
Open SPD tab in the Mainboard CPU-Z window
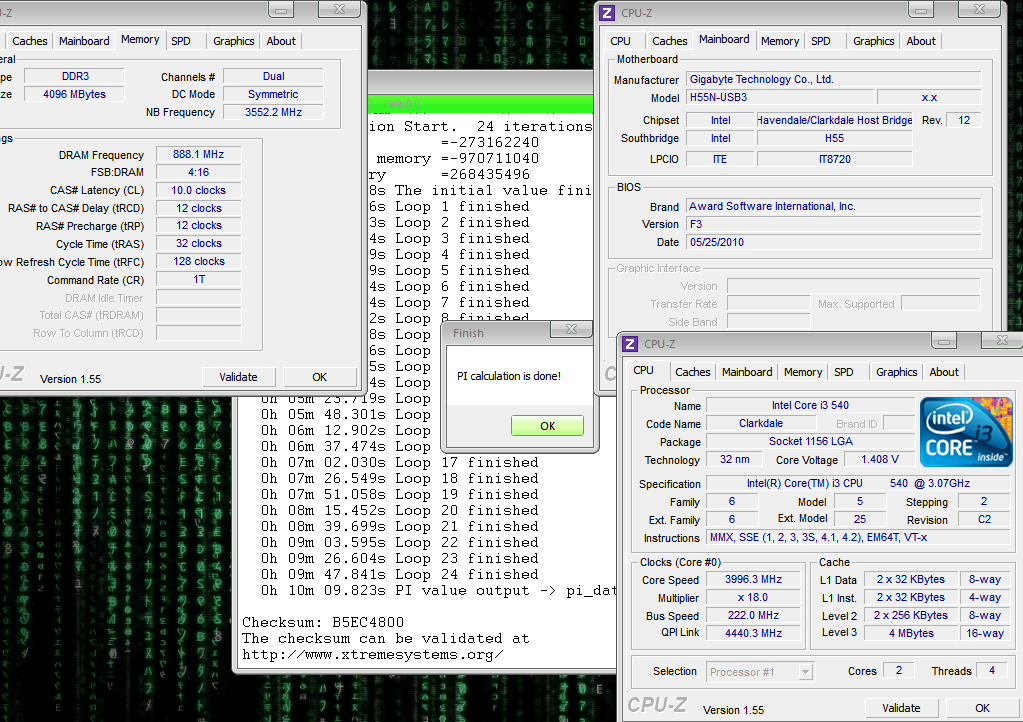(x=821, y=40)
